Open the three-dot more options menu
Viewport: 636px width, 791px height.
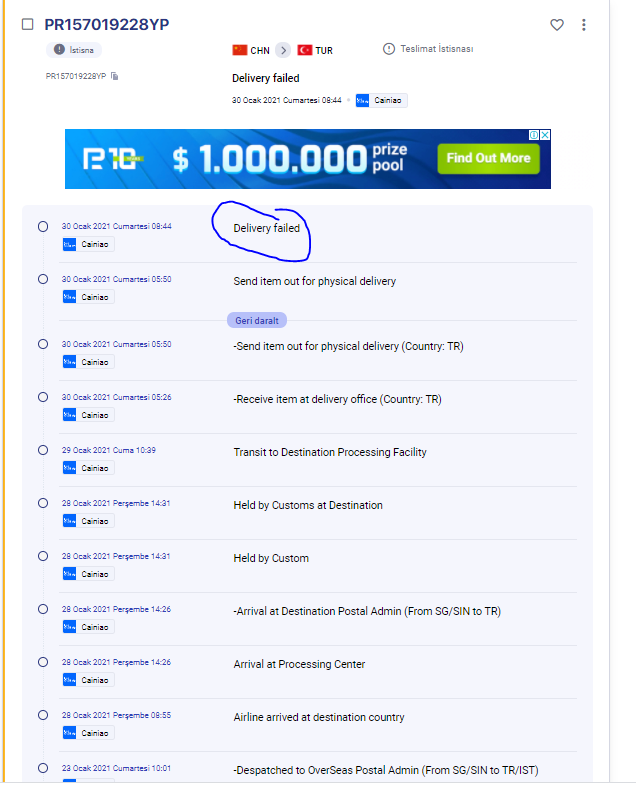584,25
